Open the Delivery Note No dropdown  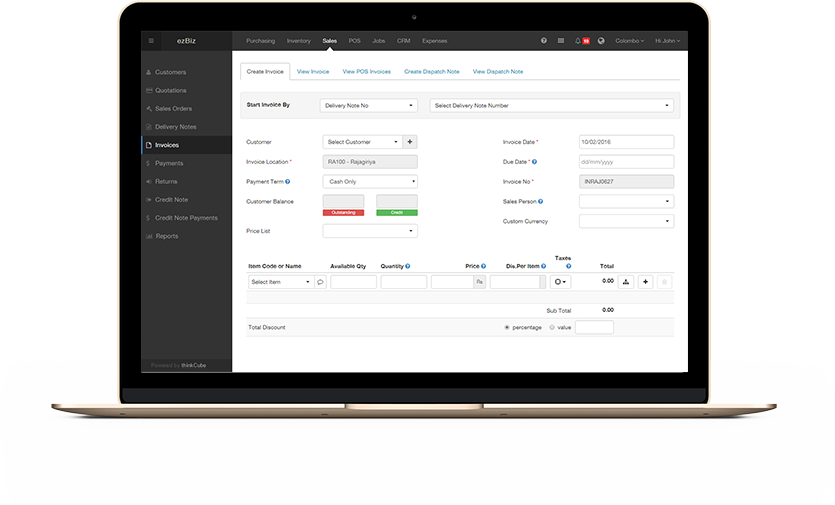click(x=369, y=105)
